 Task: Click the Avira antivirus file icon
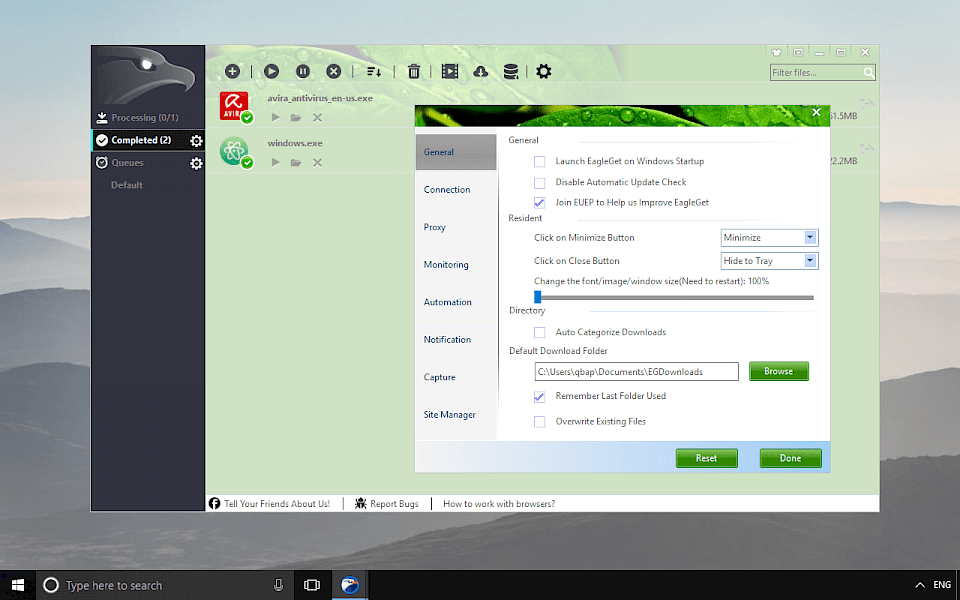tap(234, 106)
